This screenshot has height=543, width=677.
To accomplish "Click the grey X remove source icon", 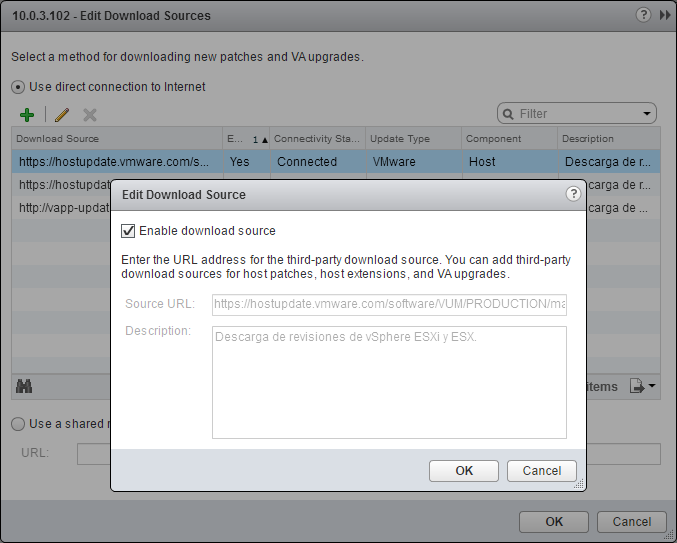I will (x=90, y=115).
